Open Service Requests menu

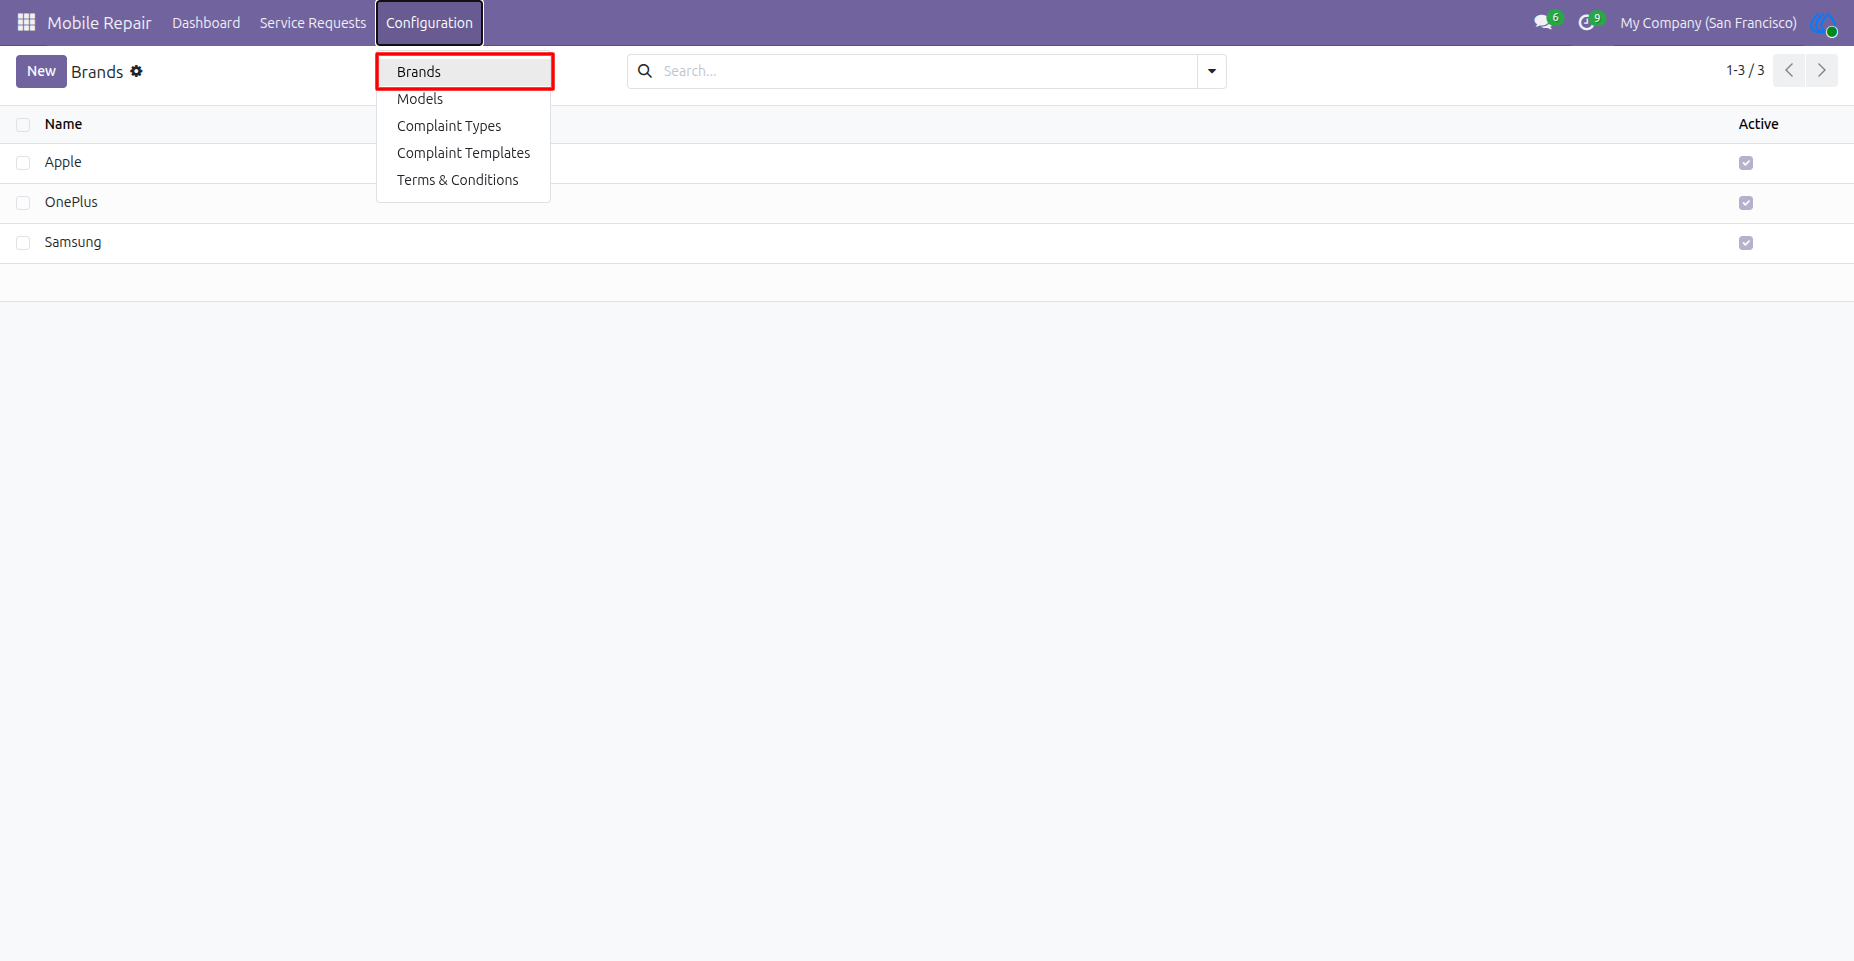(313, 23)
